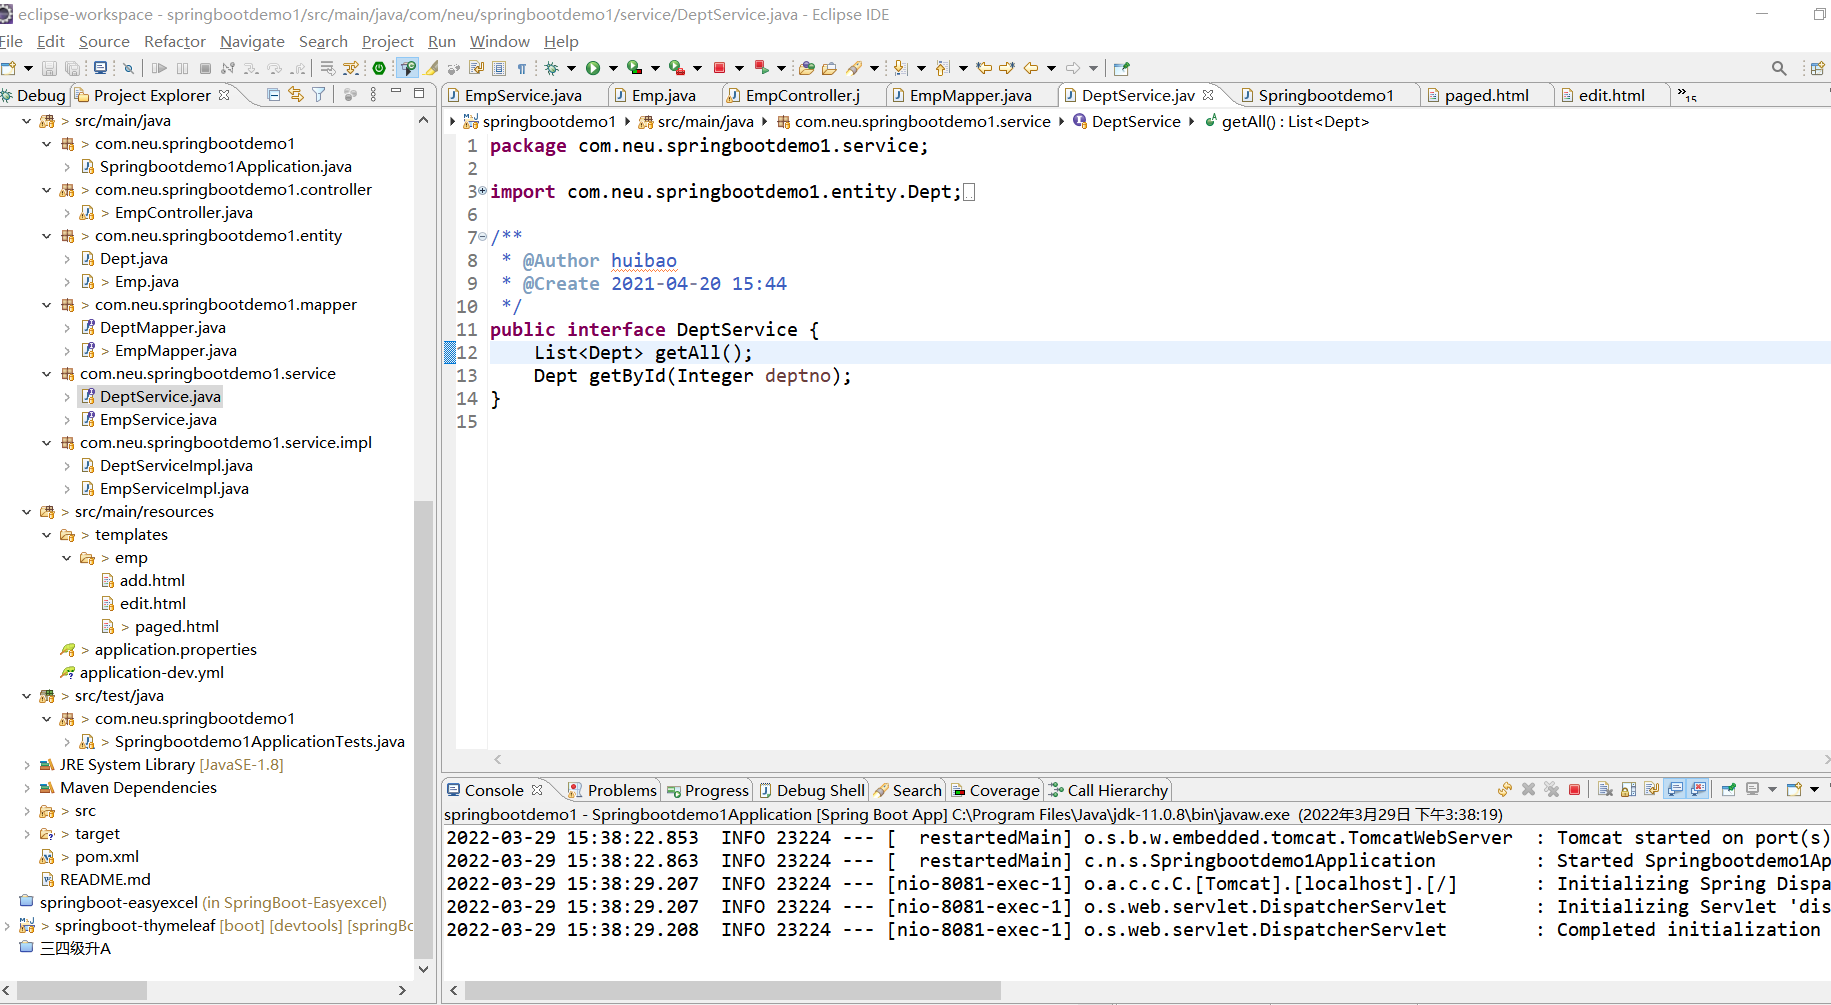Click the Project Explorer filter funnel icon

pyautogui.click(x=318, y=94)
